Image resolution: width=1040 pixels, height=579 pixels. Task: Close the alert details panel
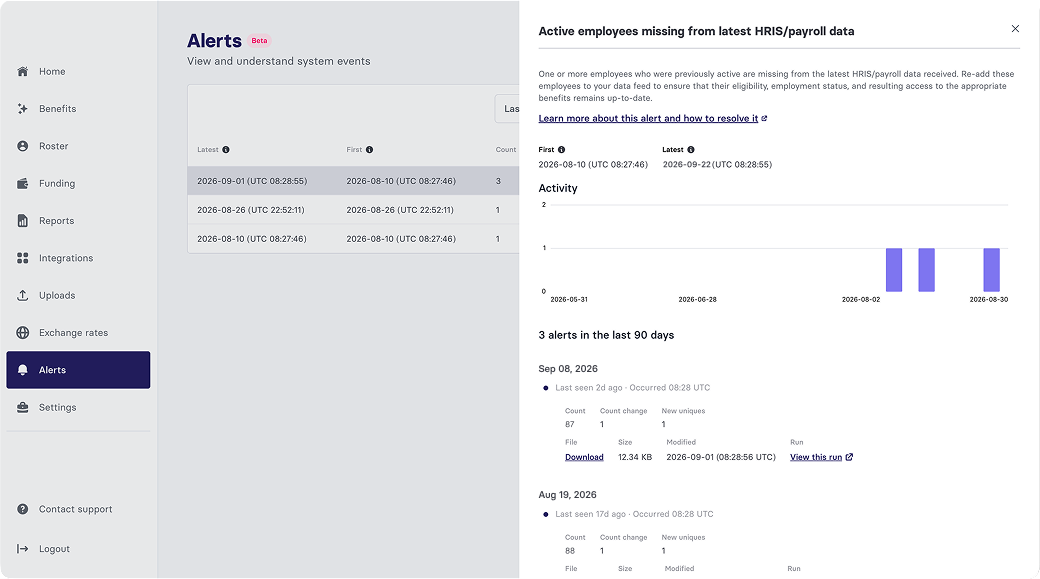1015,29
